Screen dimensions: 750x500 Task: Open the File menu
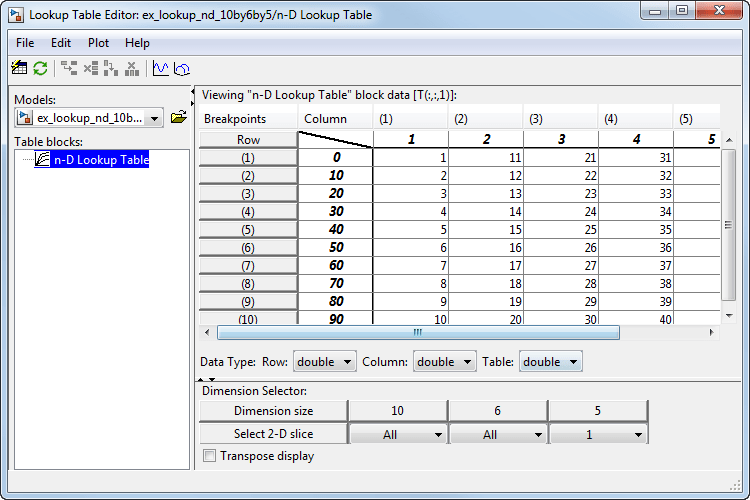pos(25,43)
